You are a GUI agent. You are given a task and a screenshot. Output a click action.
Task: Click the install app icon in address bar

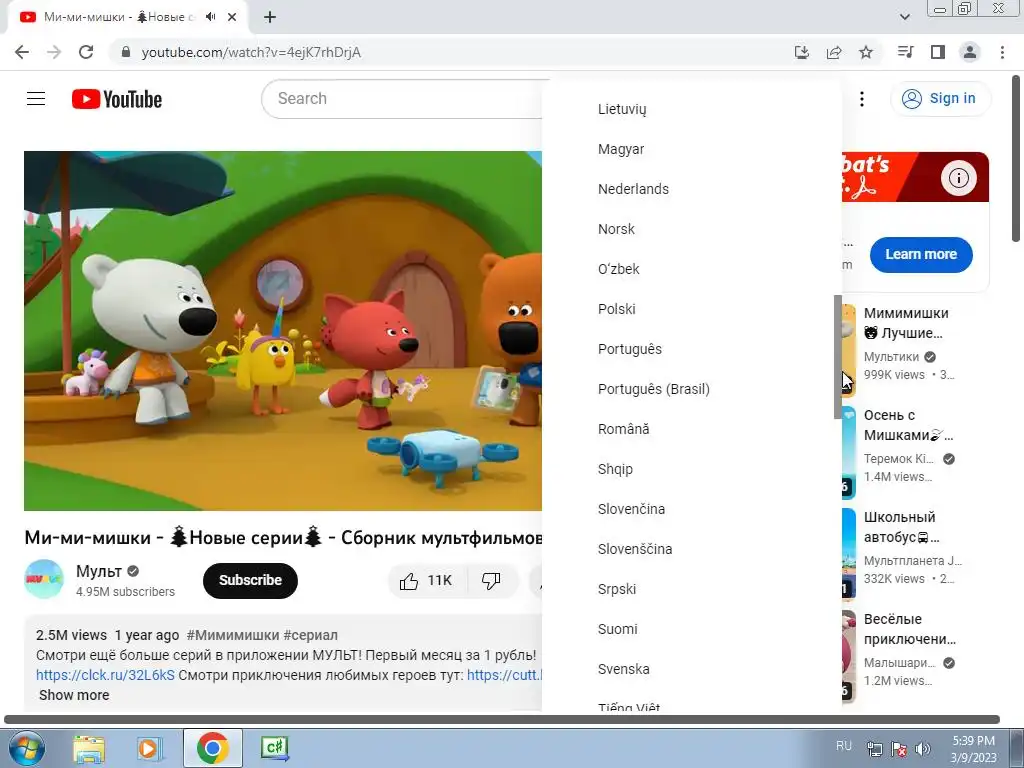802,52
